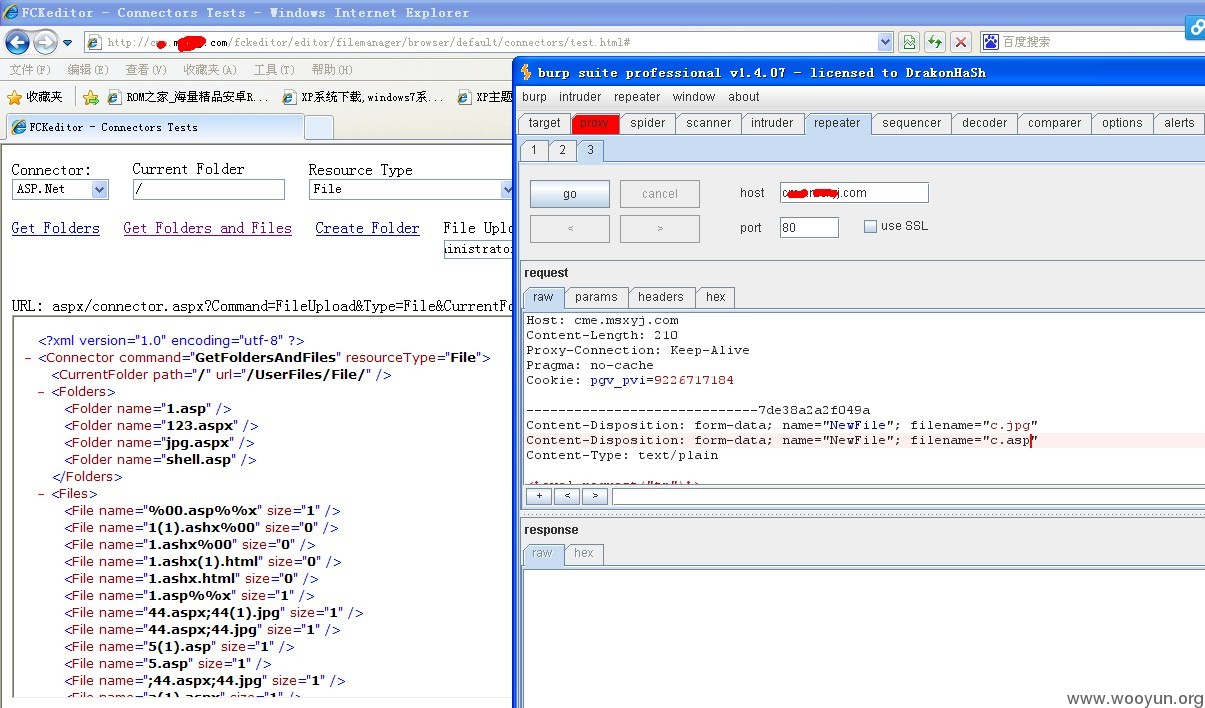Screen dimensions: 1205x708
Task: Collapse the Files XML node
Action: (41, 494)
